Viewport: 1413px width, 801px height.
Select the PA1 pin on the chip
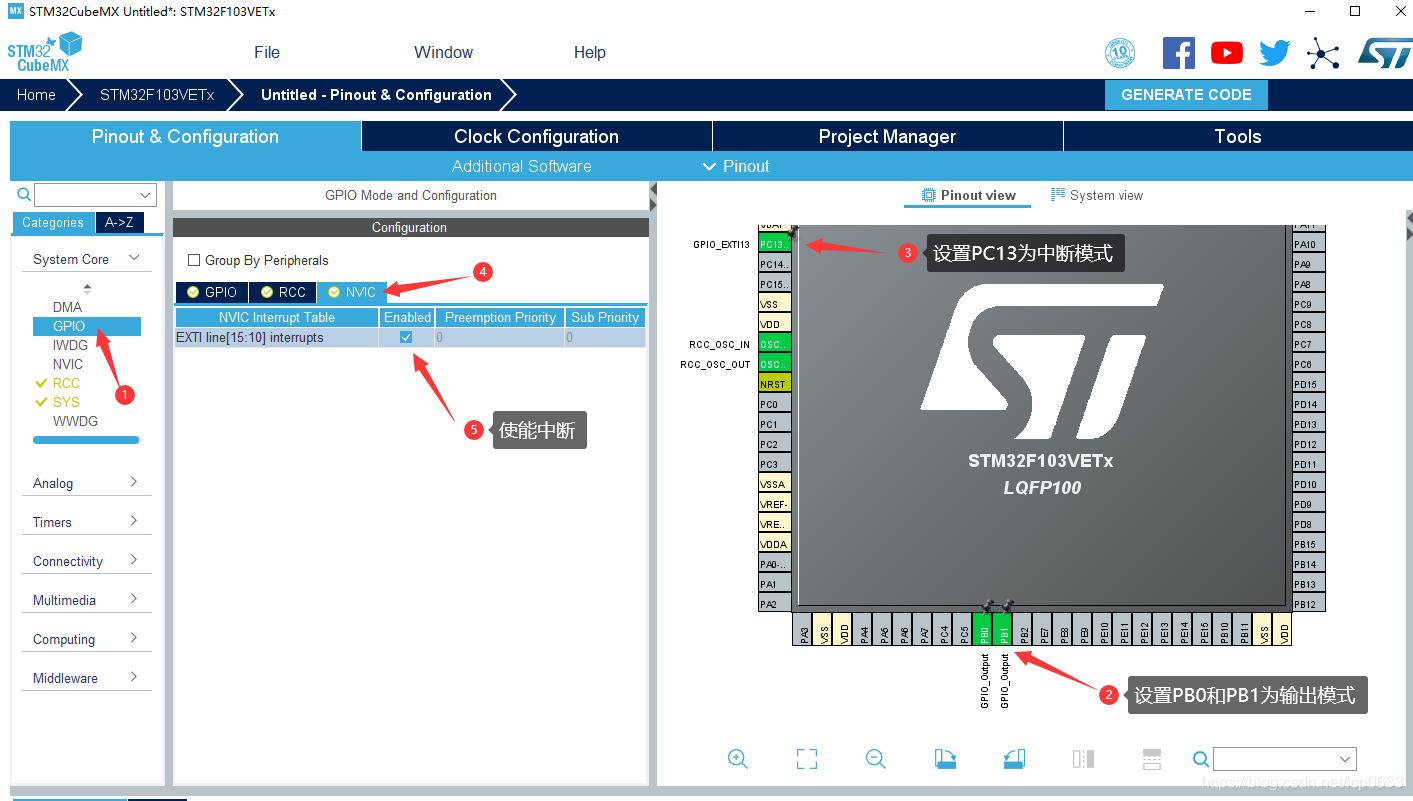point(774,584)
